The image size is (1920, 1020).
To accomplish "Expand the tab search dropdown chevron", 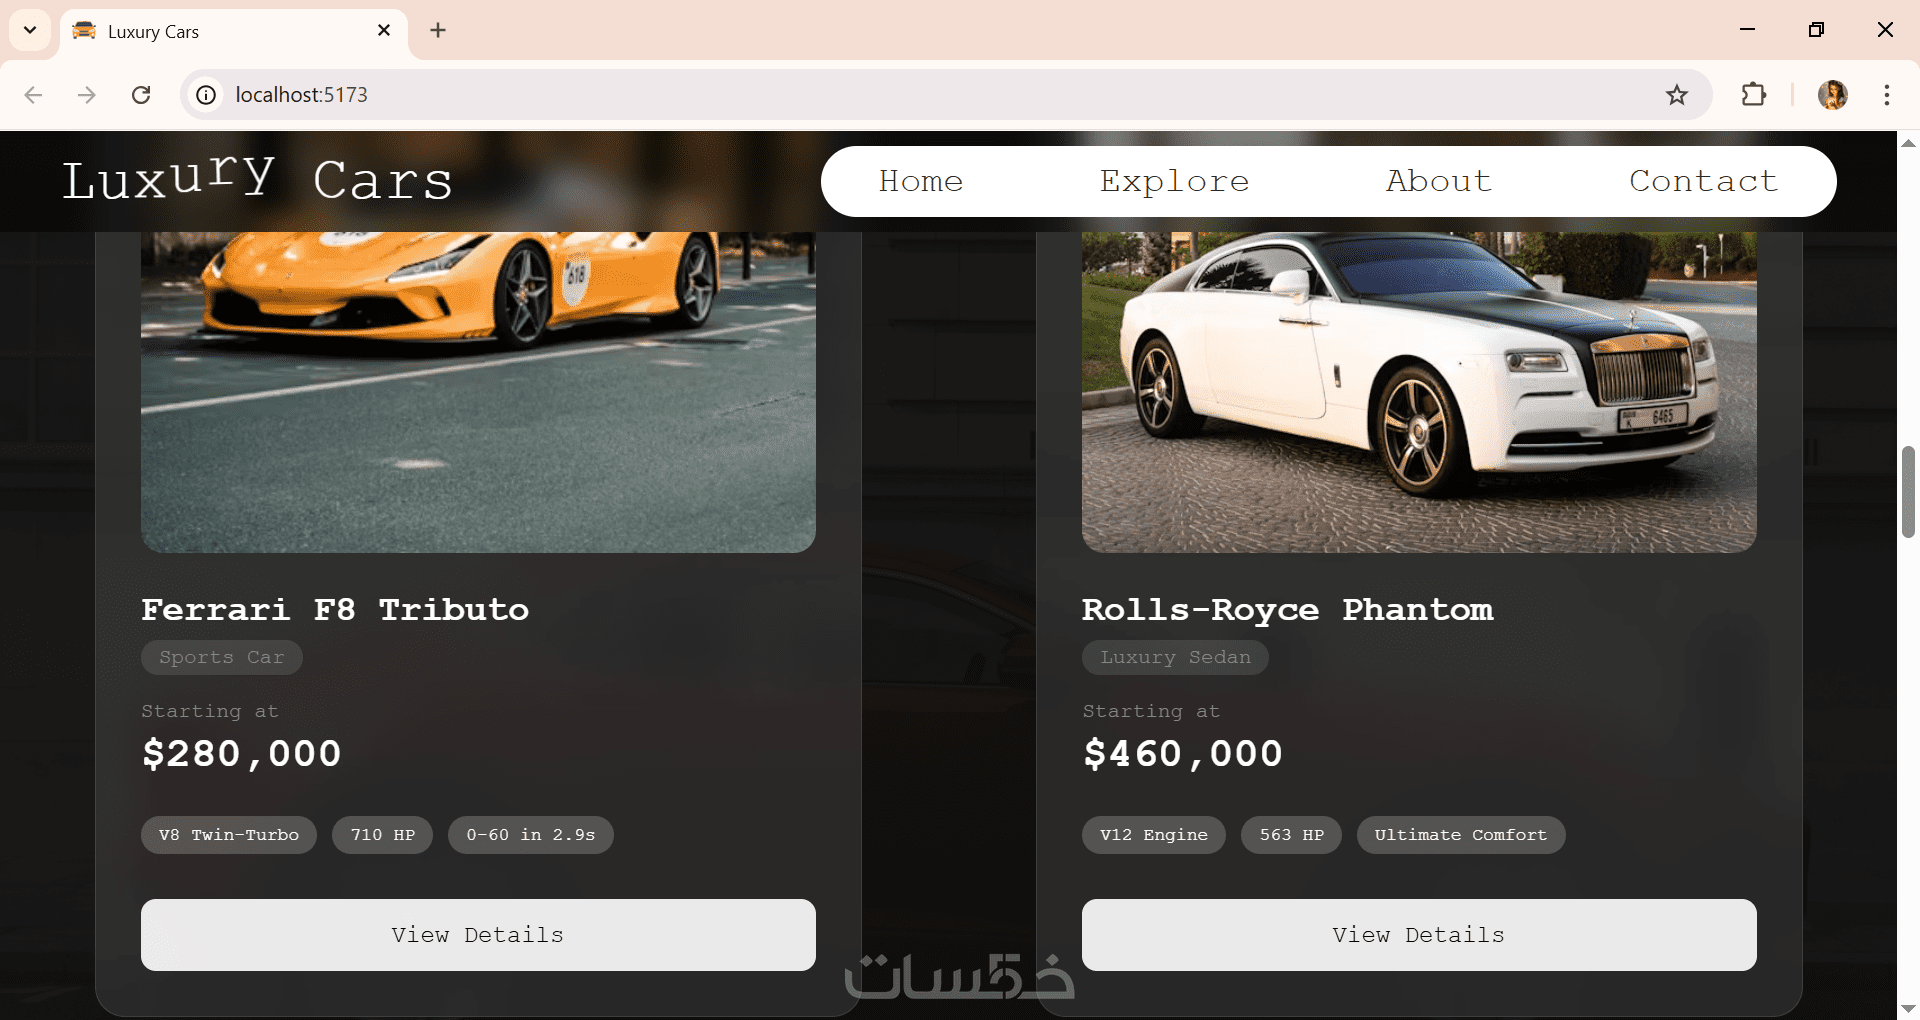I will [30, 30].
